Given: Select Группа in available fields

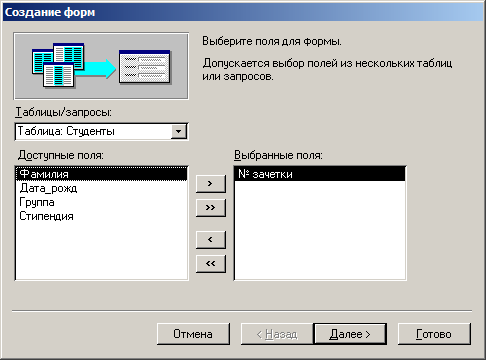Looking at the screenshot, I should tap(101, 202).
